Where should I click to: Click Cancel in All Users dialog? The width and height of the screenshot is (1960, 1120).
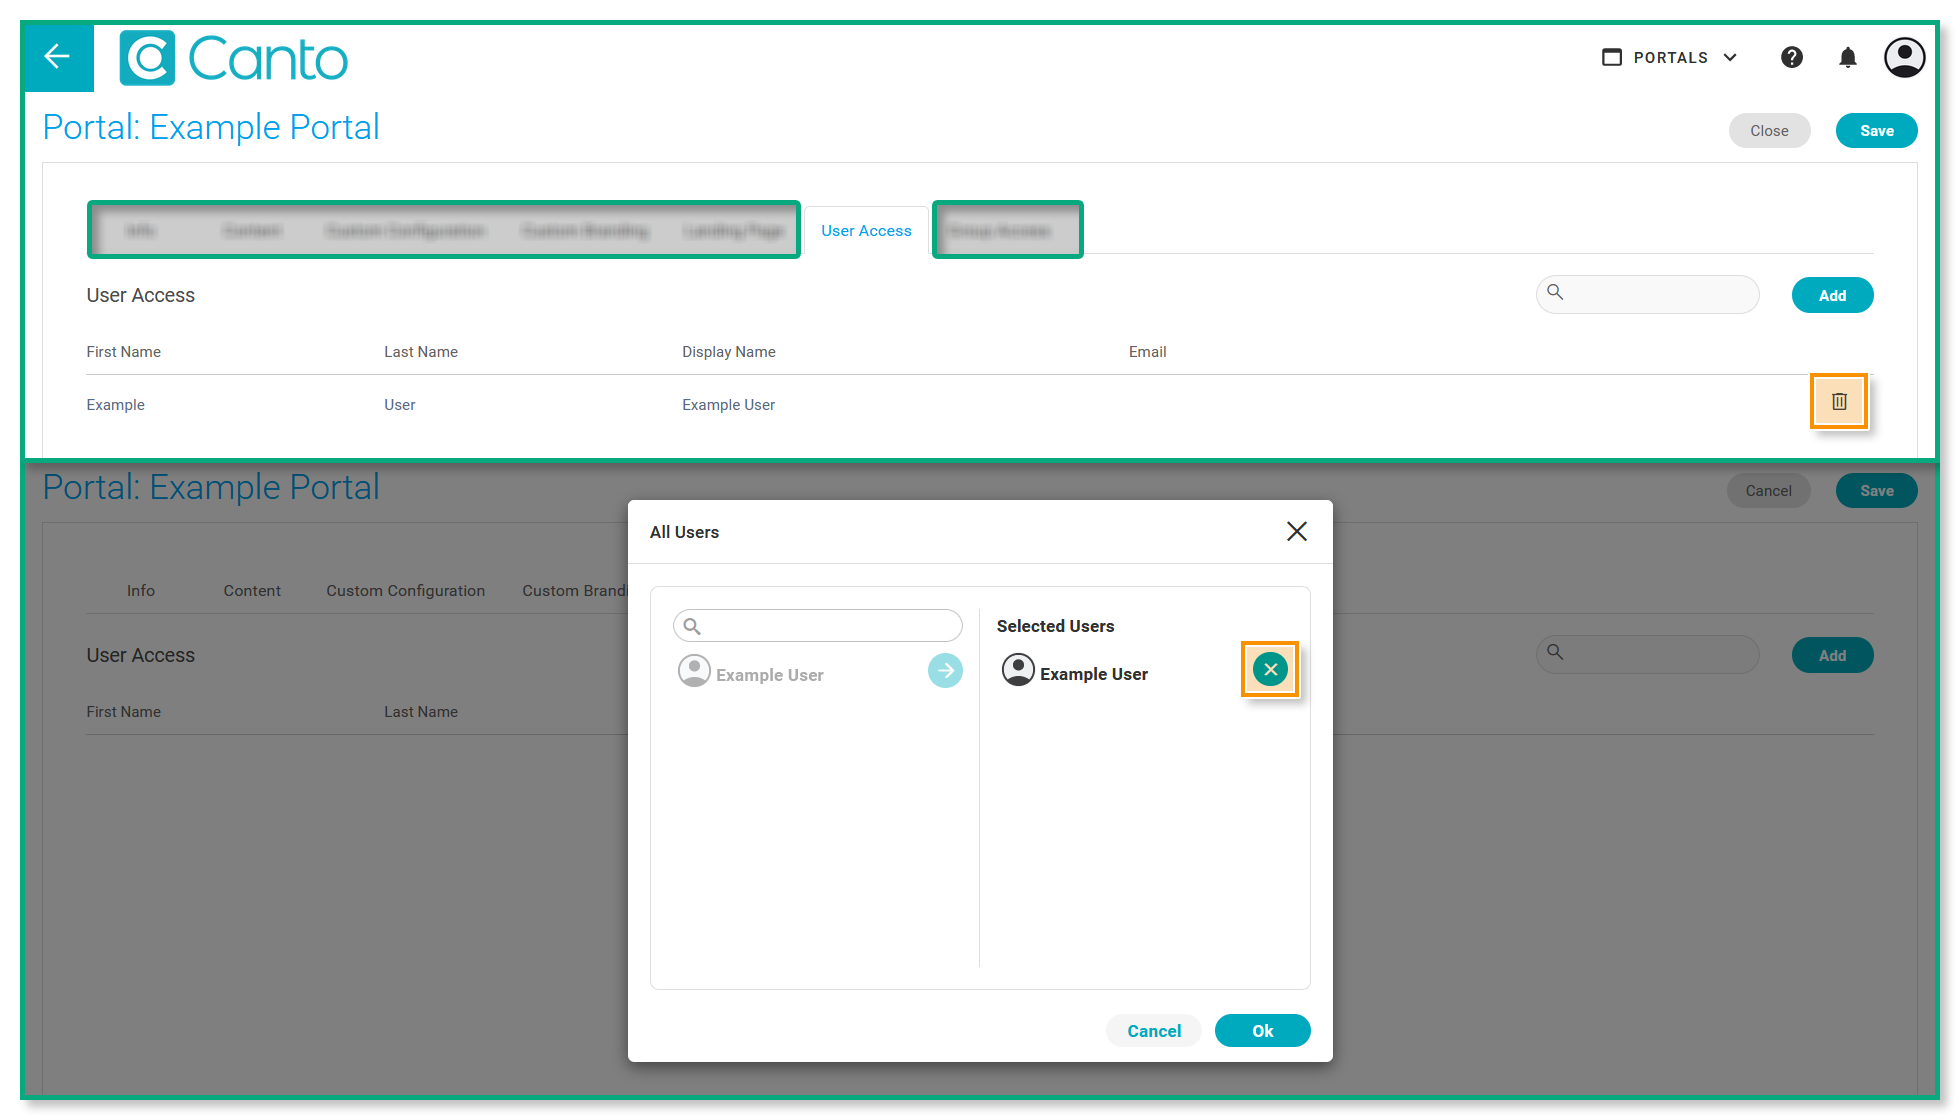pos(1153,1031)
